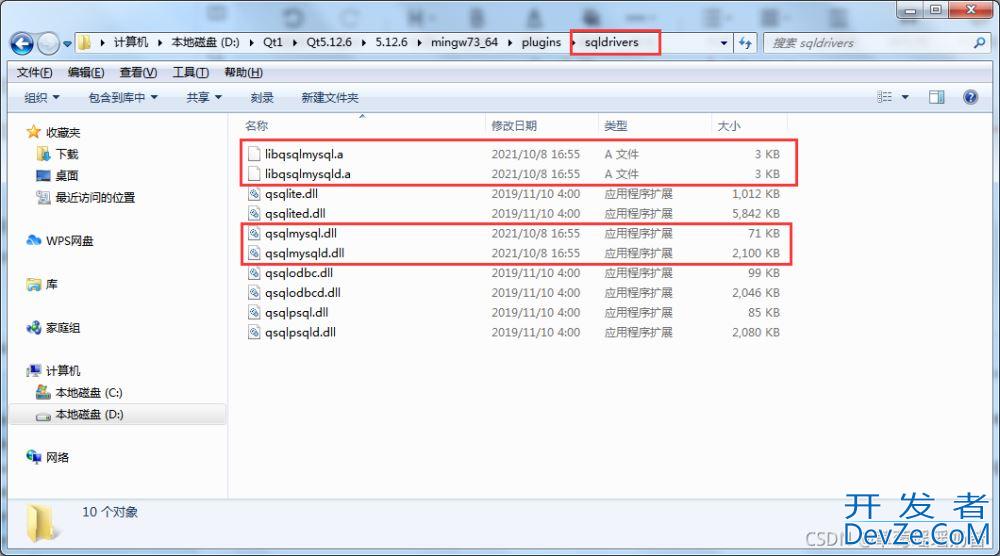Open the 共享 dropdown
This screenshot has width=1000, height=556.
pos(204,98)
